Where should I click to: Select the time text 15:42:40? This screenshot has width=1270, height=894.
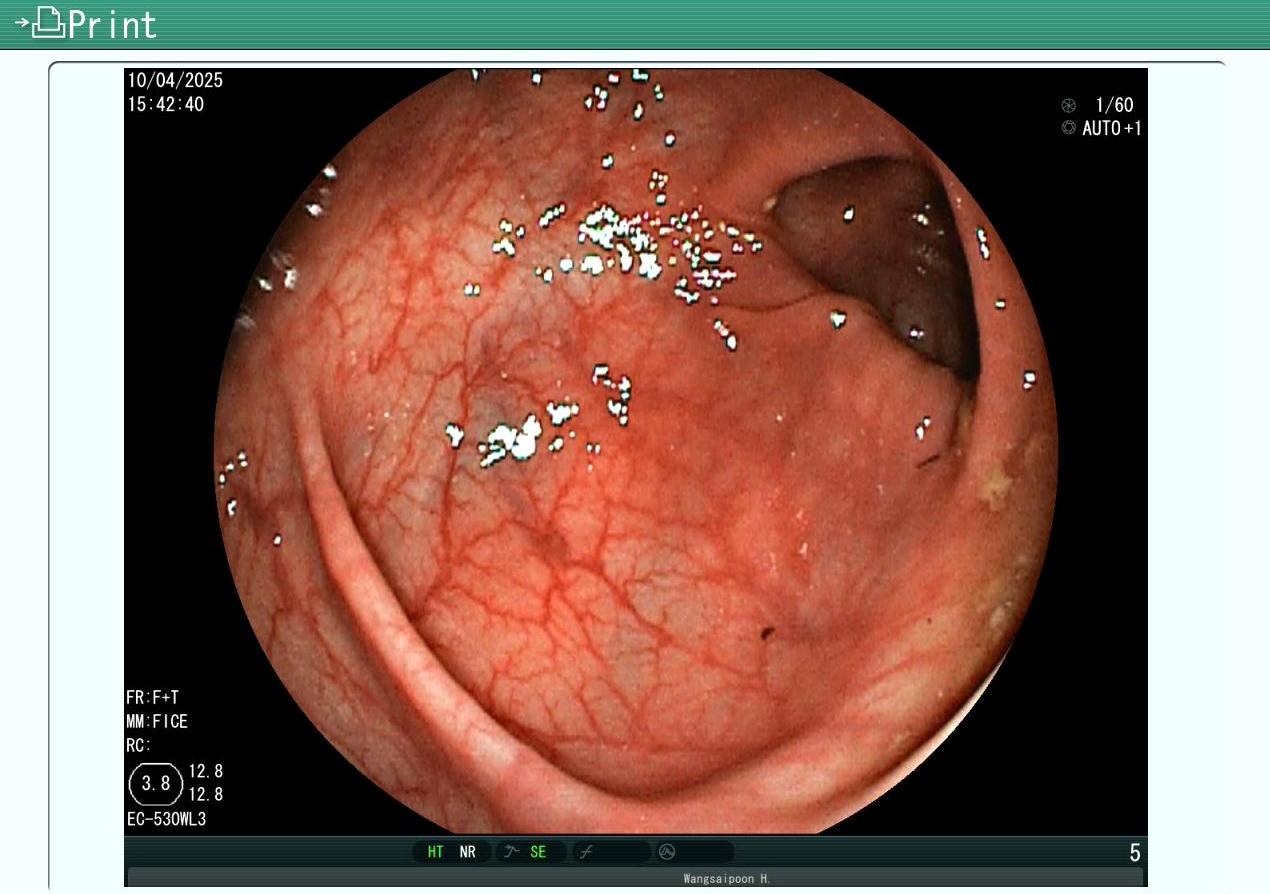(x=165, y=104)
